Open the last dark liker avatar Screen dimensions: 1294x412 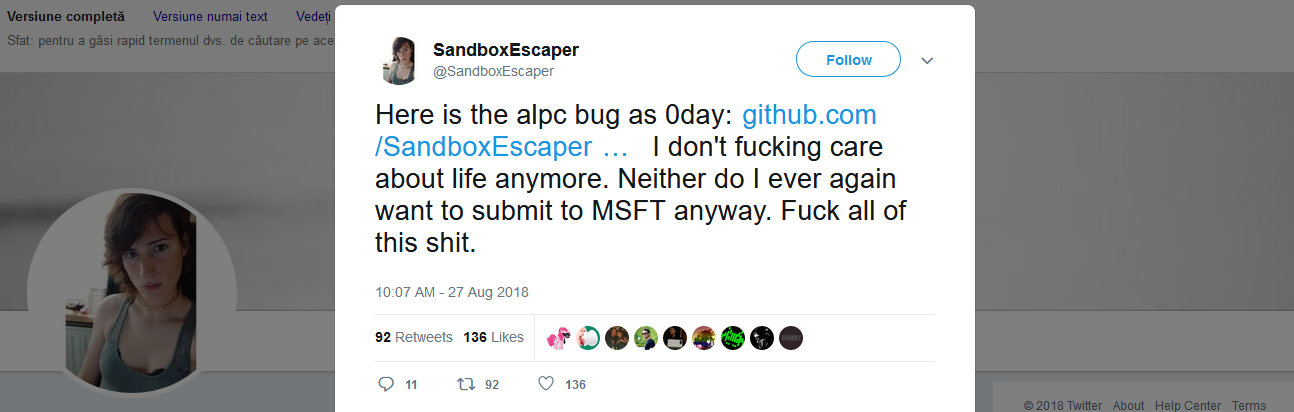click(791, 338)
